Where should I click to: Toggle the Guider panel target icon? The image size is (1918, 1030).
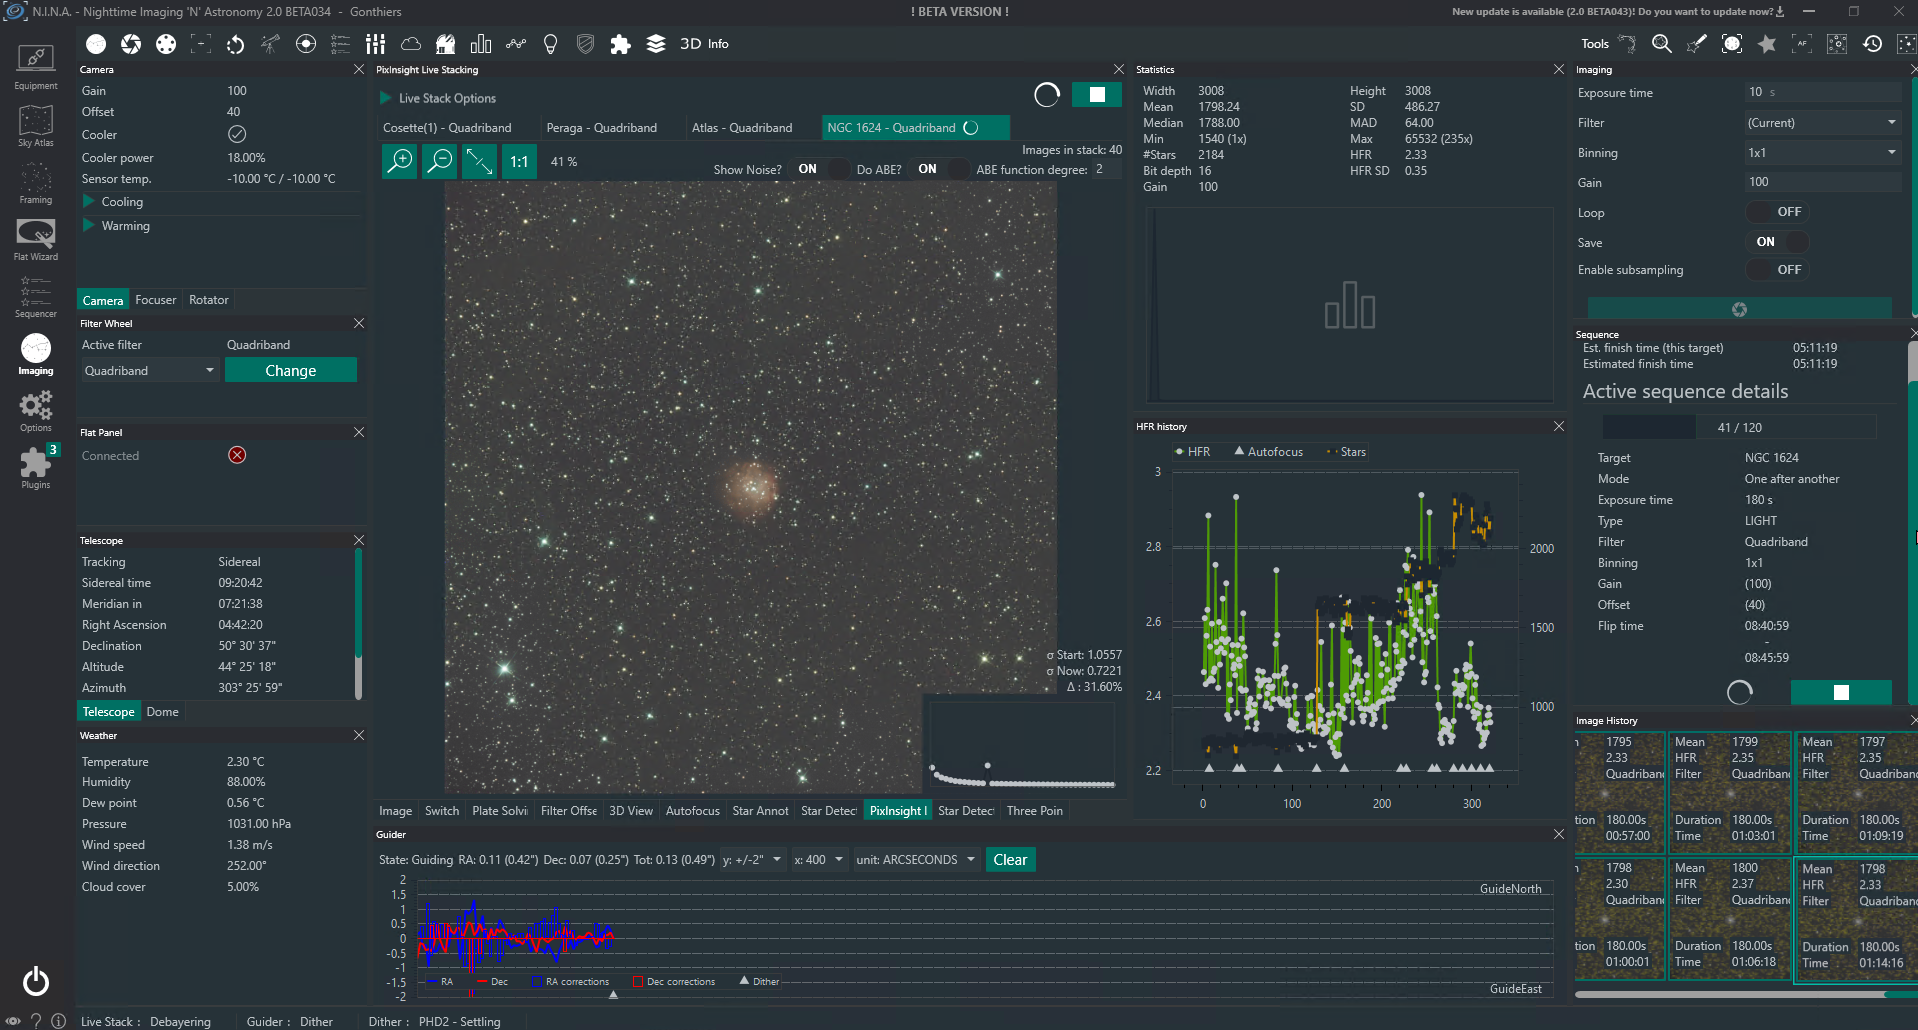(x=306, y=44)
